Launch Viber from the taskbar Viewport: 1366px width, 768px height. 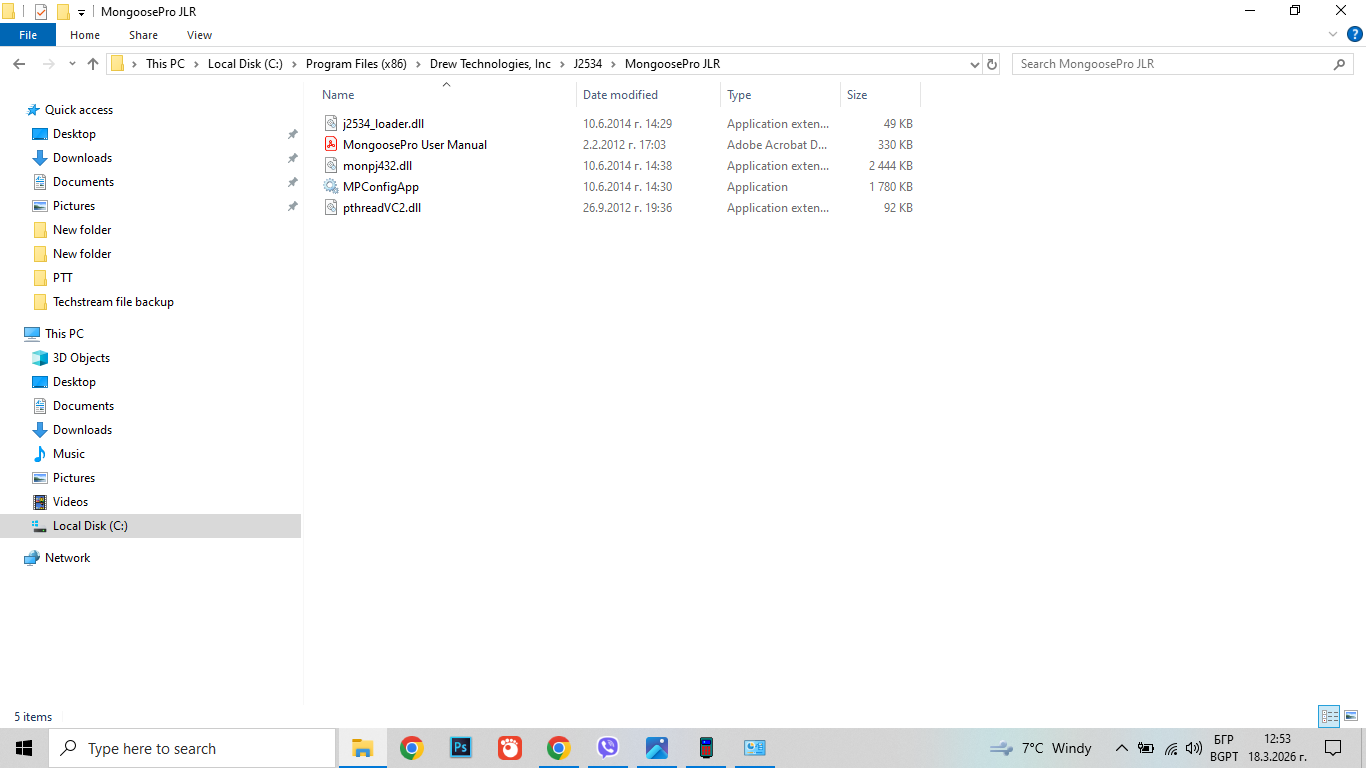point(607,748)
